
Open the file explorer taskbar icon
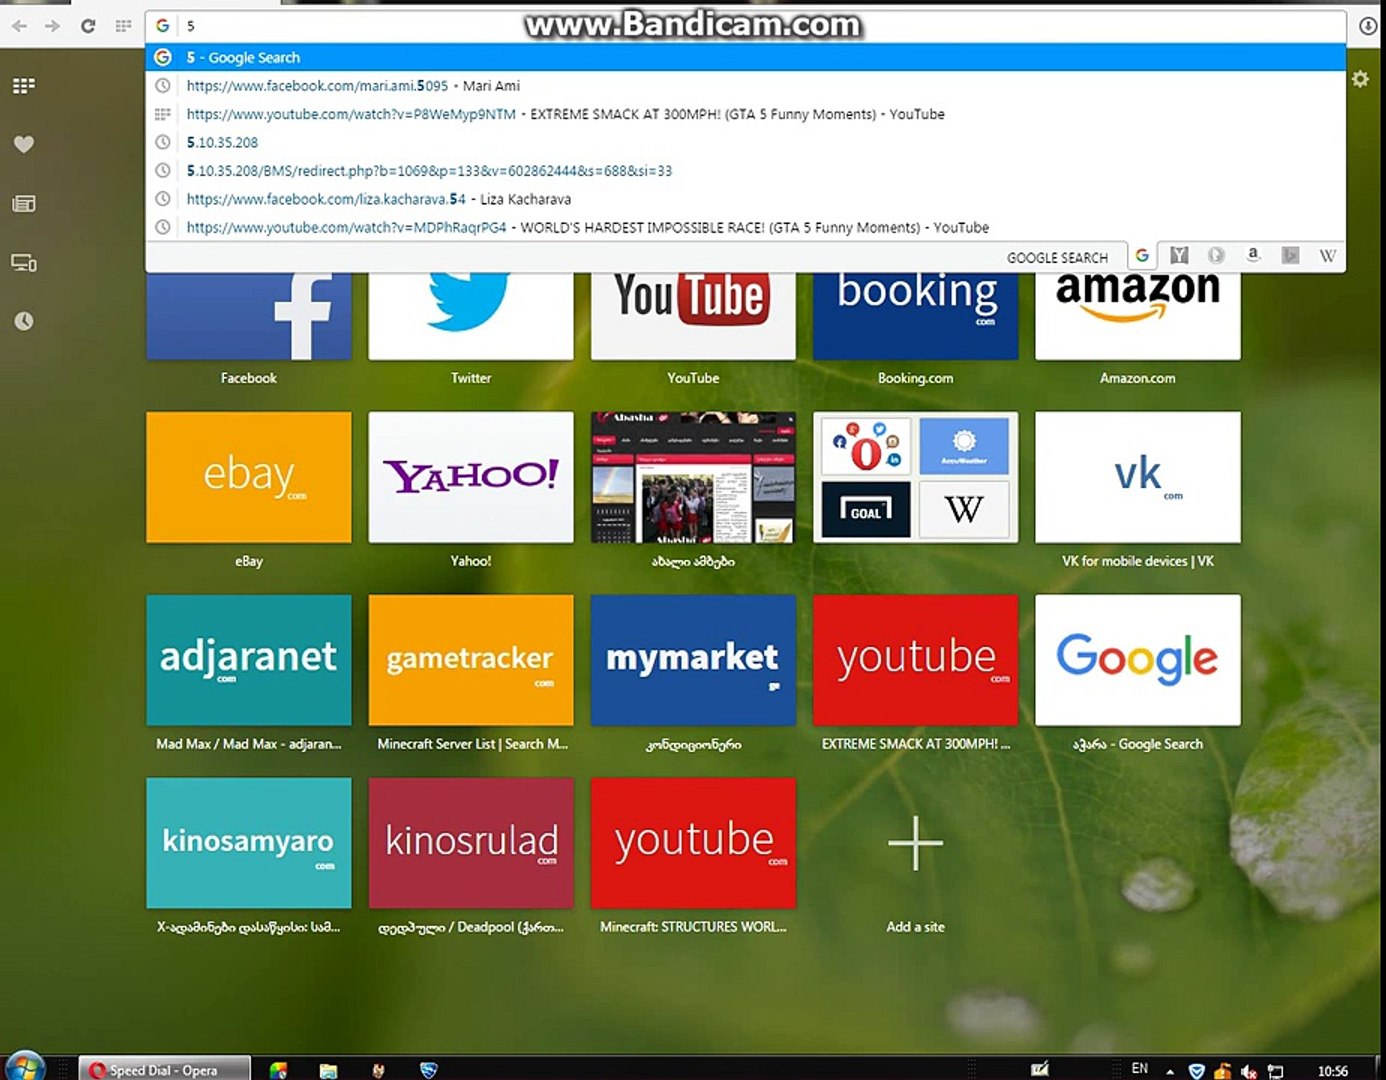pyautogui.click(x=328, y=1070)
